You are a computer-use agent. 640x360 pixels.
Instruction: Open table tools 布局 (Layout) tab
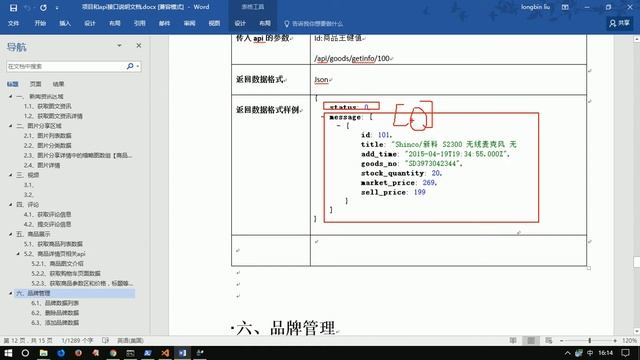pos(264,23)
